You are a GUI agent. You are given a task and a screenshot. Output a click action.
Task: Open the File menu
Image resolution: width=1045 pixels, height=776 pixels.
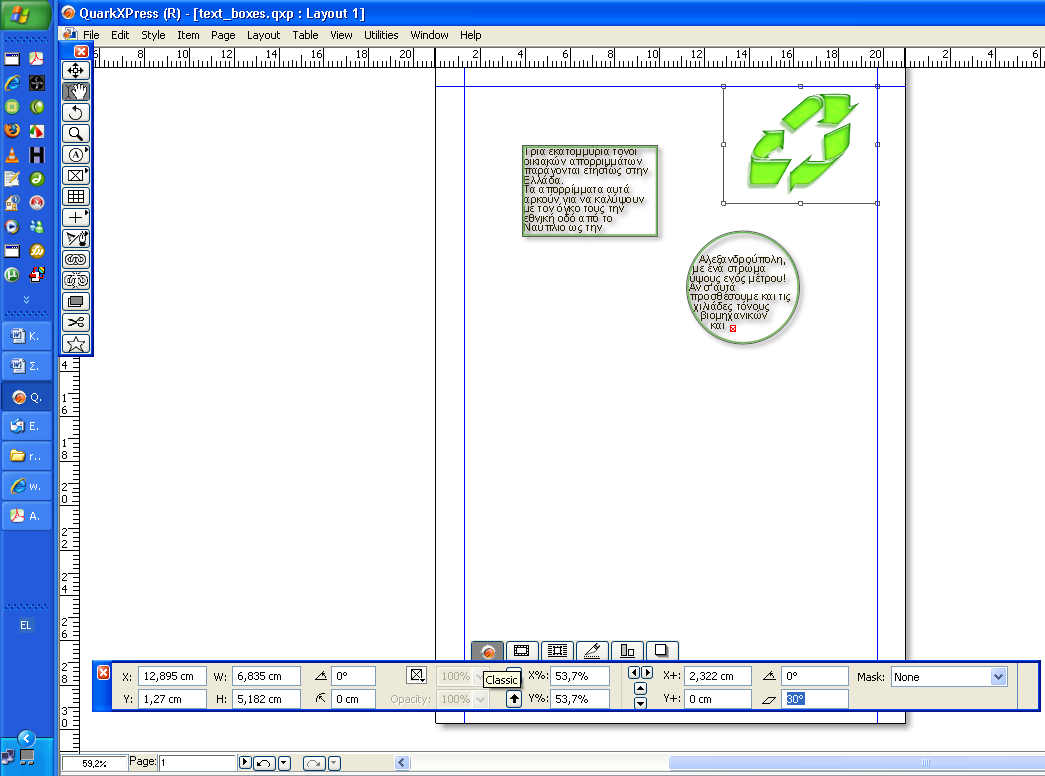91,35
